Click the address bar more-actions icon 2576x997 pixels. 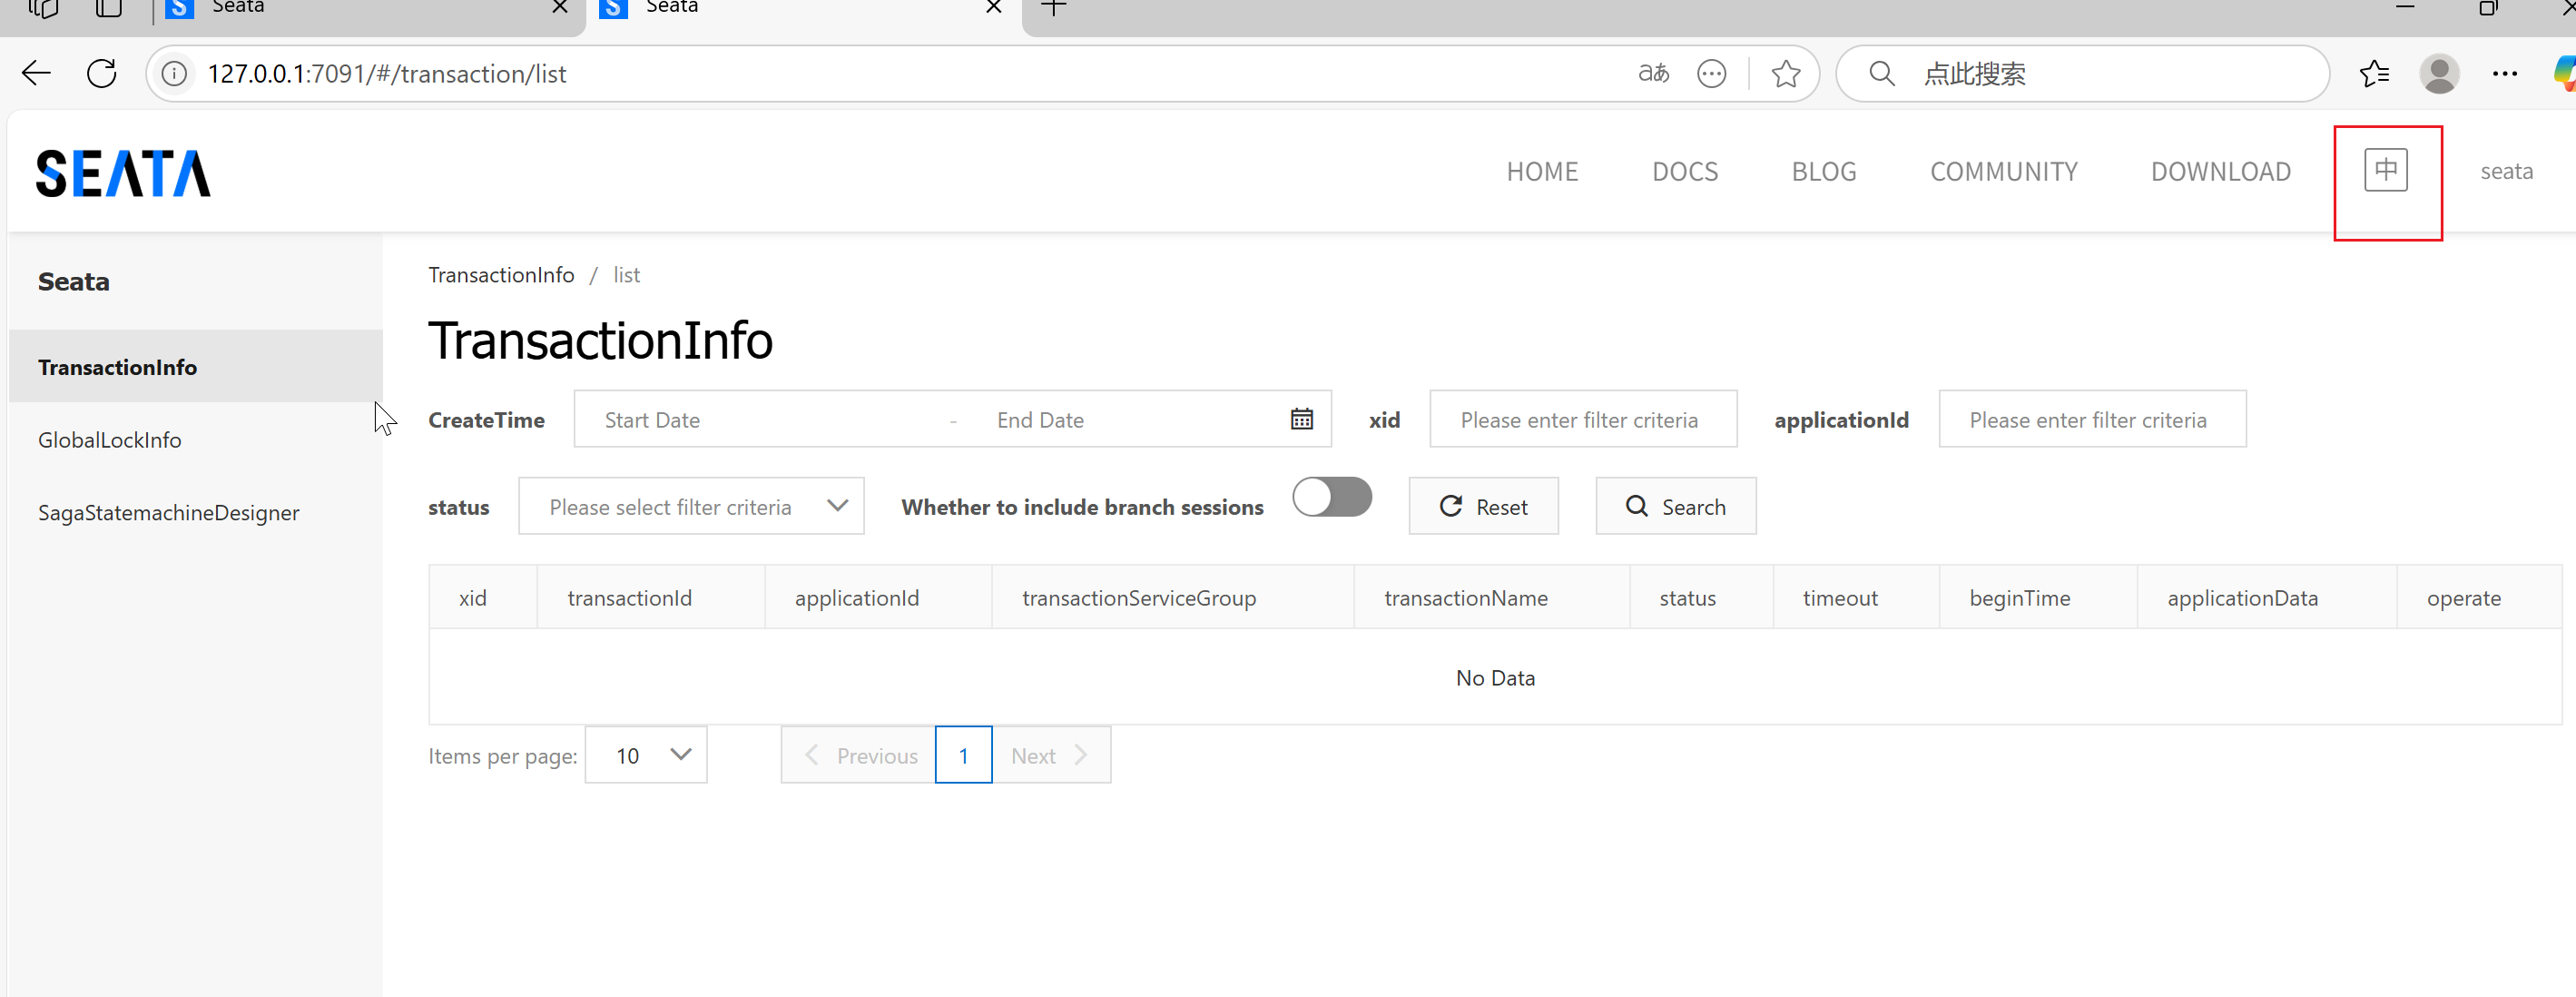[x=1712, y=73]
